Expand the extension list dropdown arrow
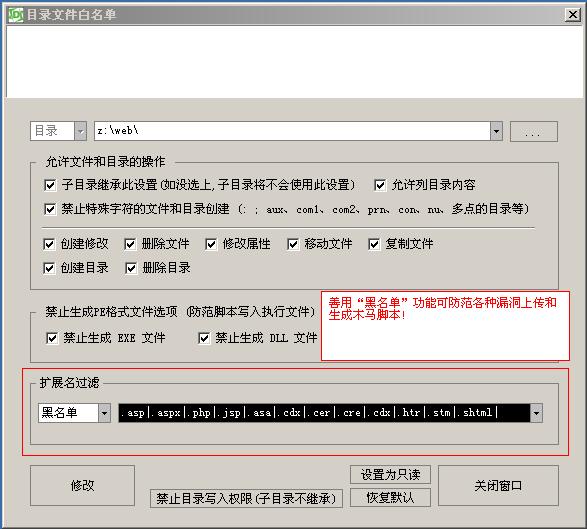 [536, 413]
